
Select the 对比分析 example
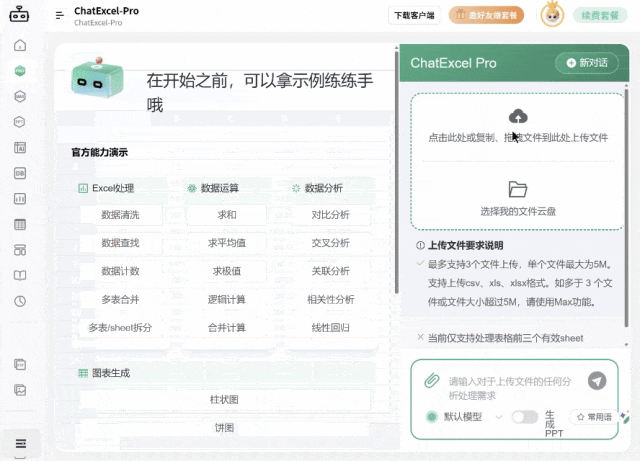[331, 215]
